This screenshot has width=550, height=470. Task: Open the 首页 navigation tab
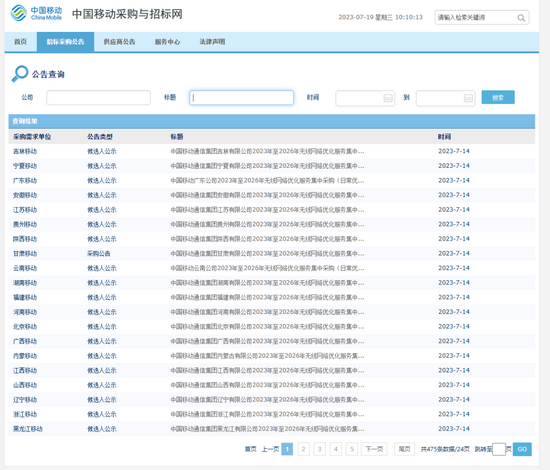(x=20, y=42)
